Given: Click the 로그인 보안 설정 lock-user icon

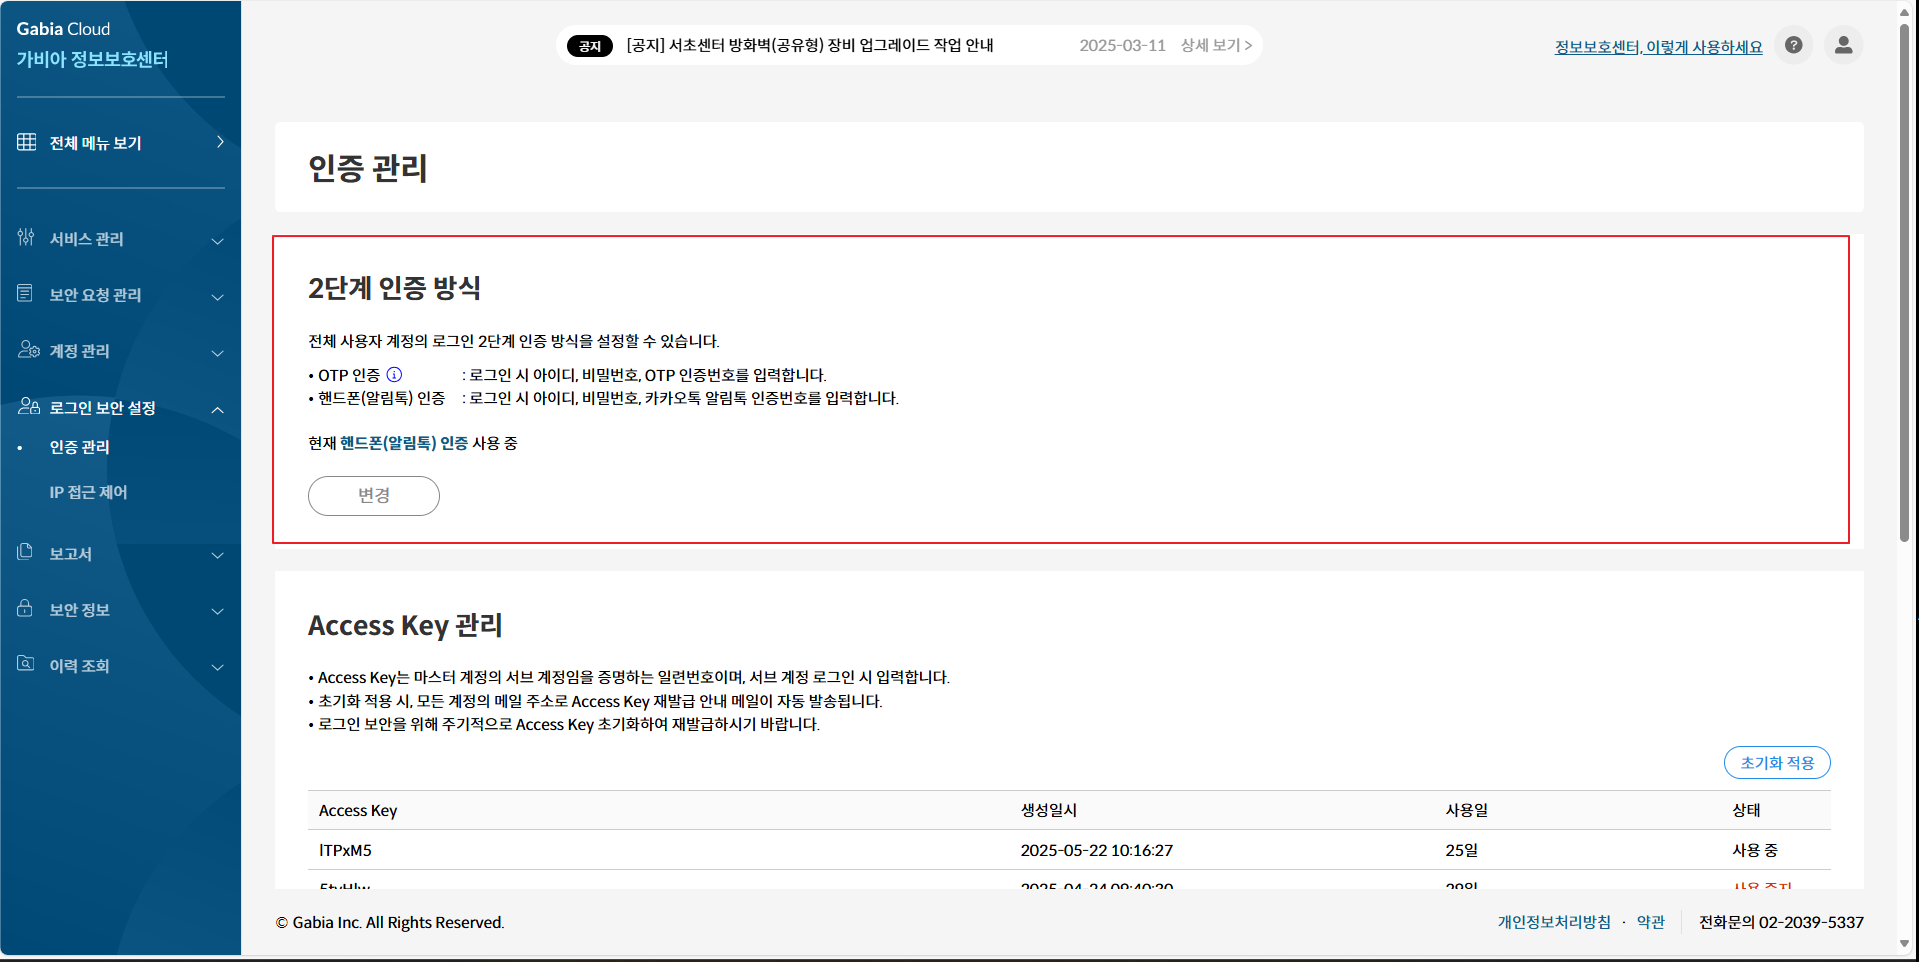Looking at the screenshot, I should tap(28, 406).
